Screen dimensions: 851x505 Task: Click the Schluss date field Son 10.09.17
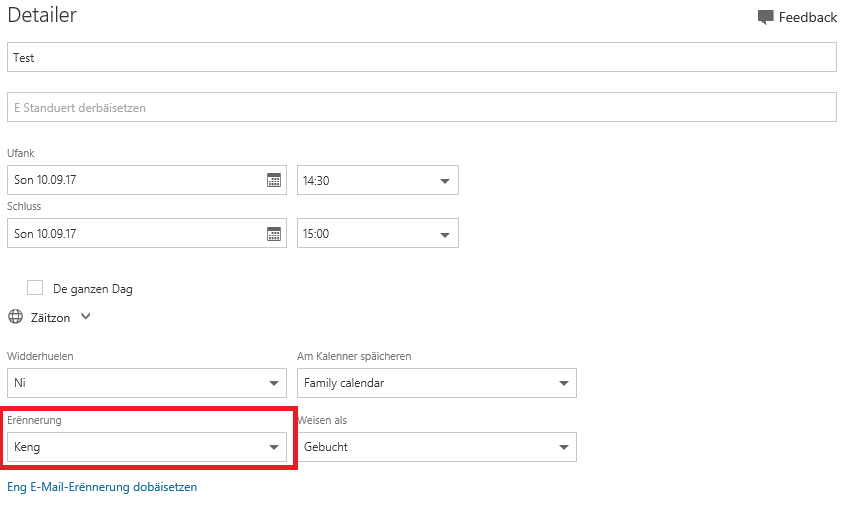click(x=136, y=233)
